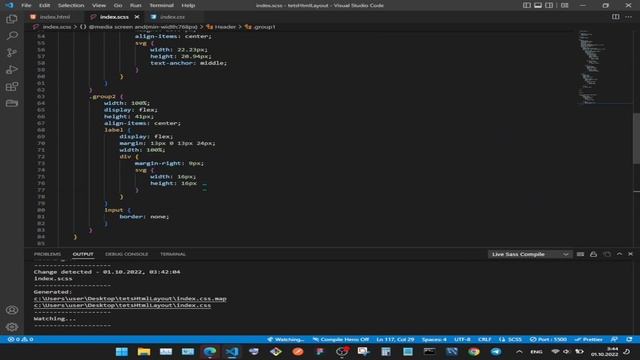Toggle output auto-scroll lock

tap(593, 254)
